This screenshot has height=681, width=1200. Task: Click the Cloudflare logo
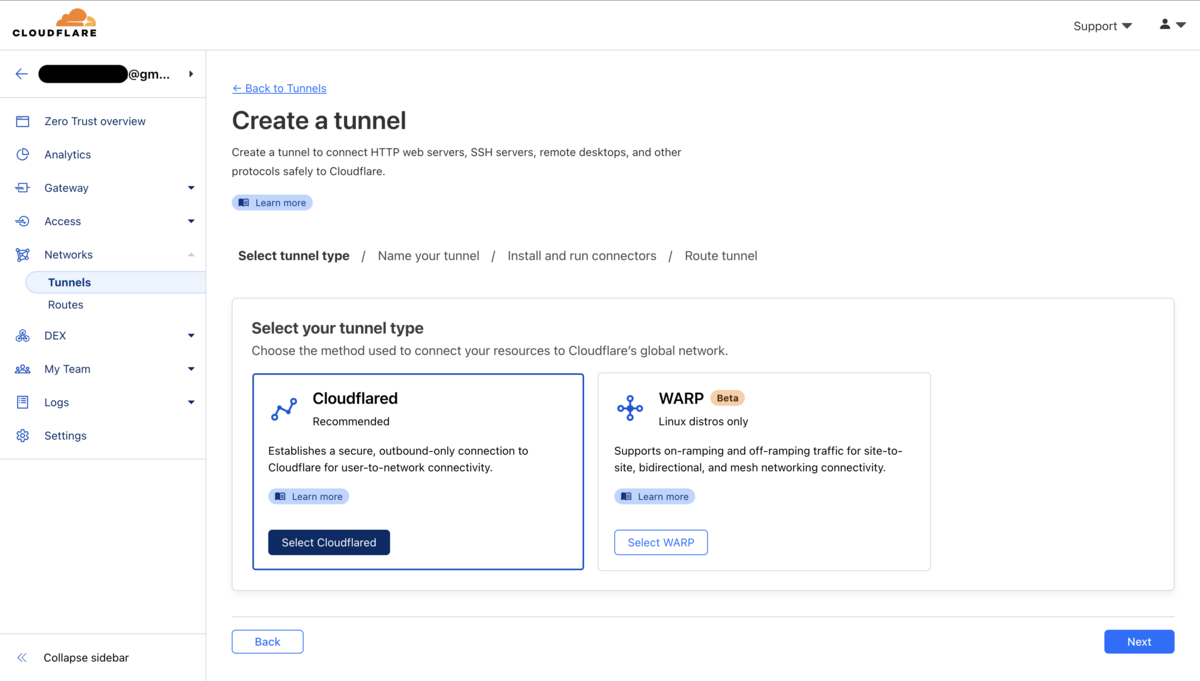click(x=55, y=23)
